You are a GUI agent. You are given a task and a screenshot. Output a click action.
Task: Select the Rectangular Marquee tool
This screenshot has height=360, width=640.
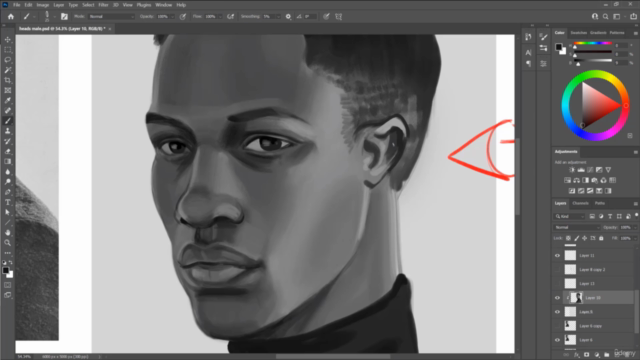(8, 50)
